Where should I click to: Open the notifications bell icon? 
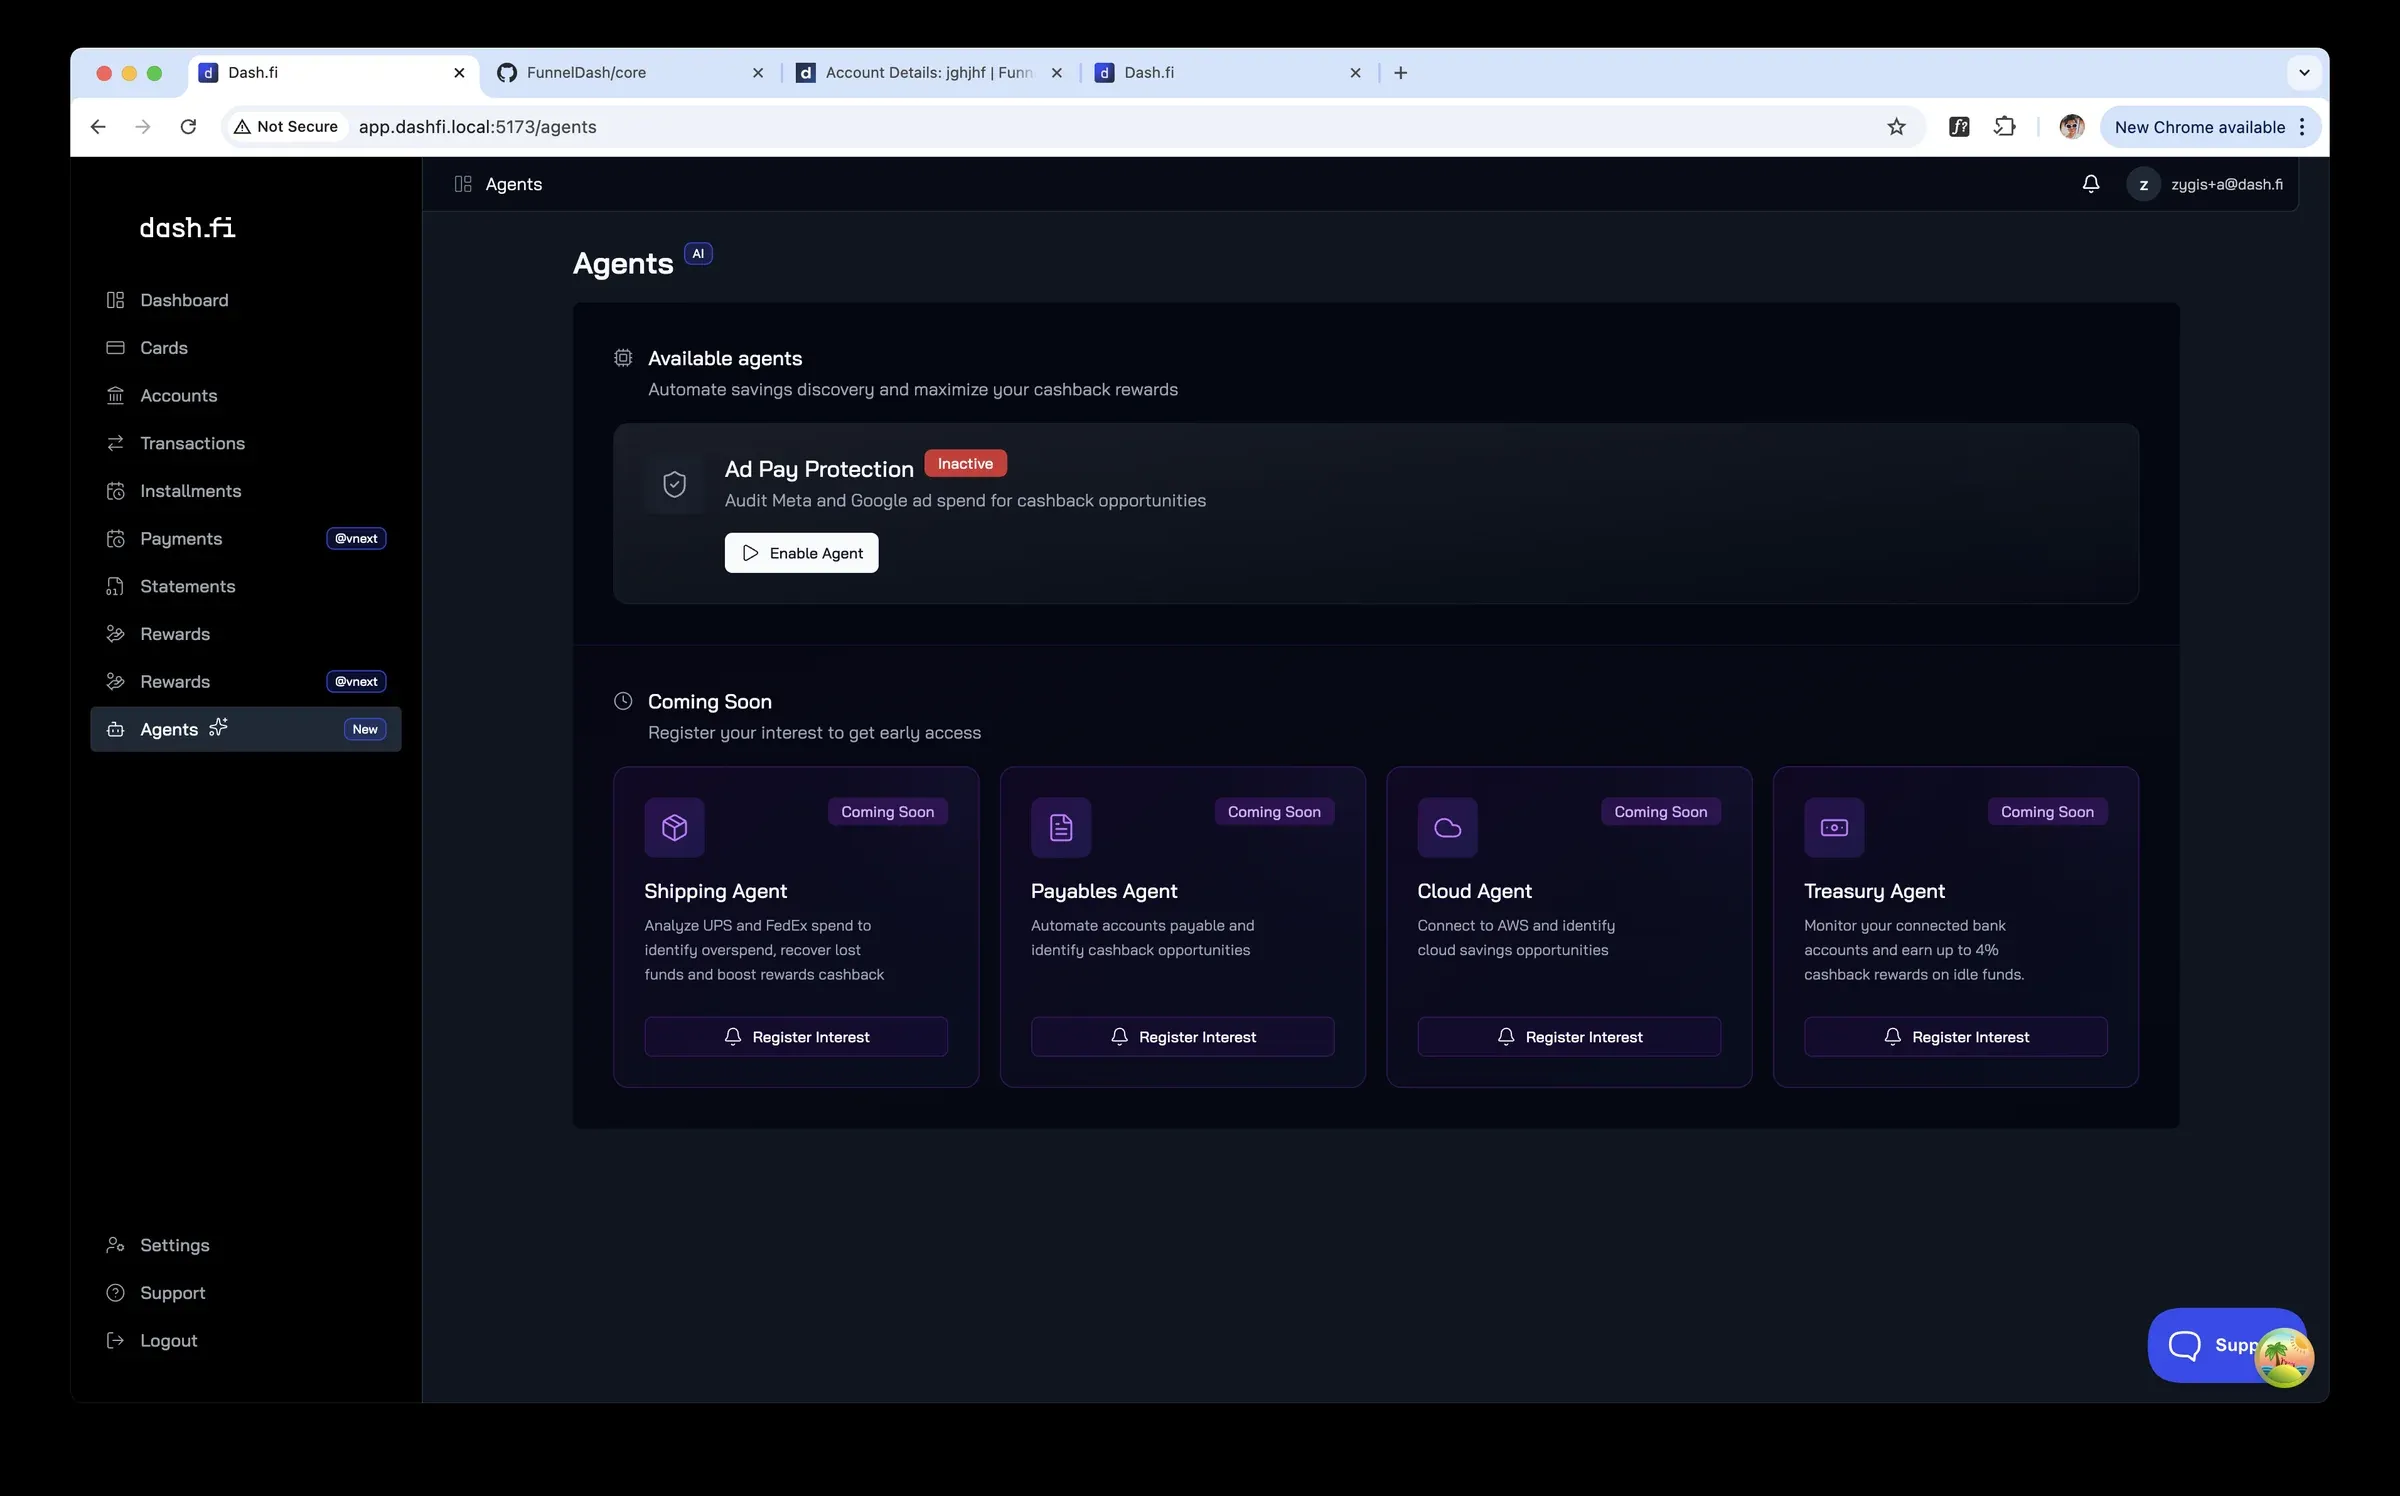[x=2090, y=184]
